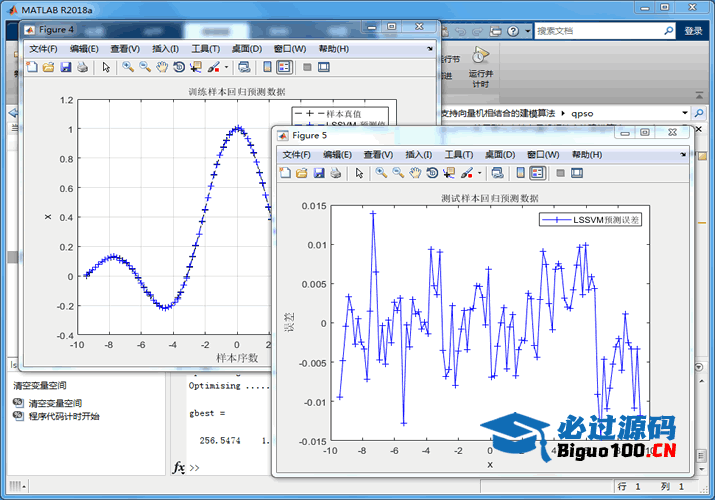The width and height of the screenshot is (715, 500).
Task: Print Figure 4 using the printer icon
Action: point(83,67)
